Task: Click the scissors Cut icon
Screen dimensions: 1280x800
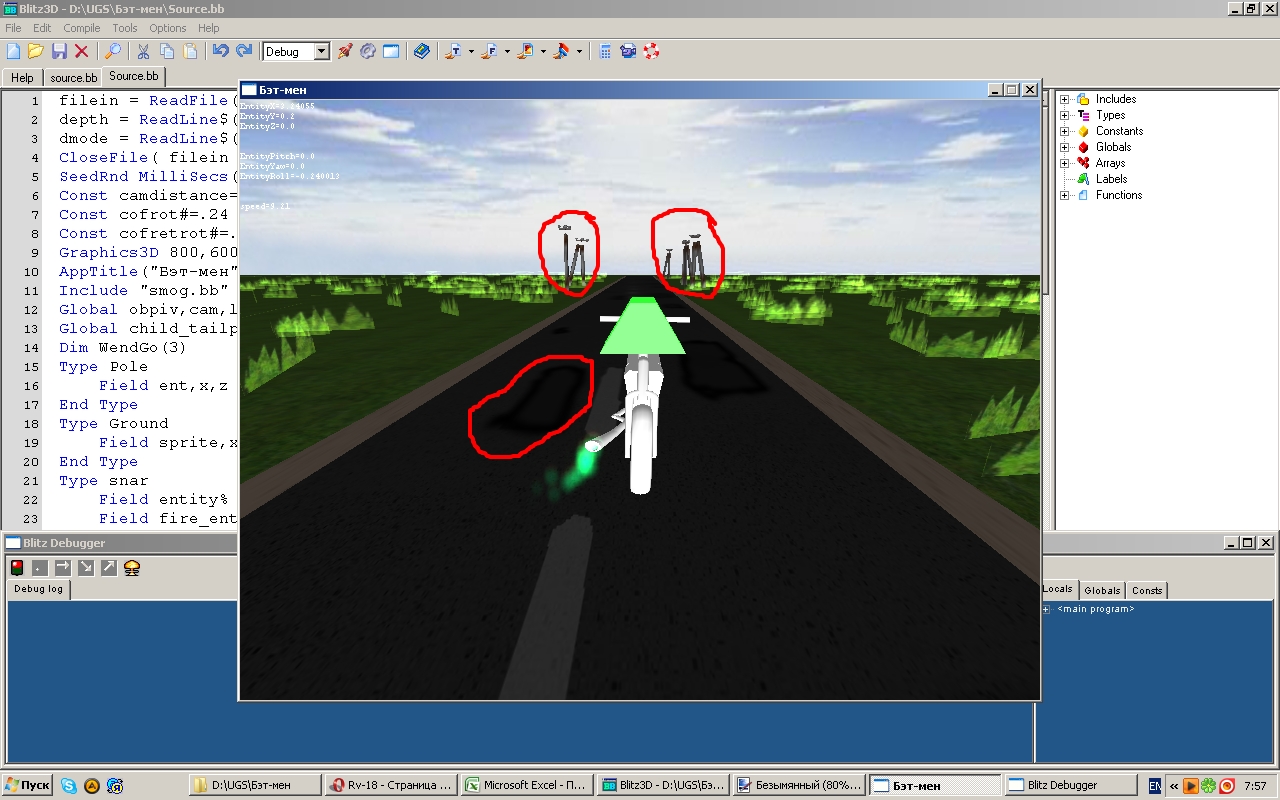Action: [143, 51]
